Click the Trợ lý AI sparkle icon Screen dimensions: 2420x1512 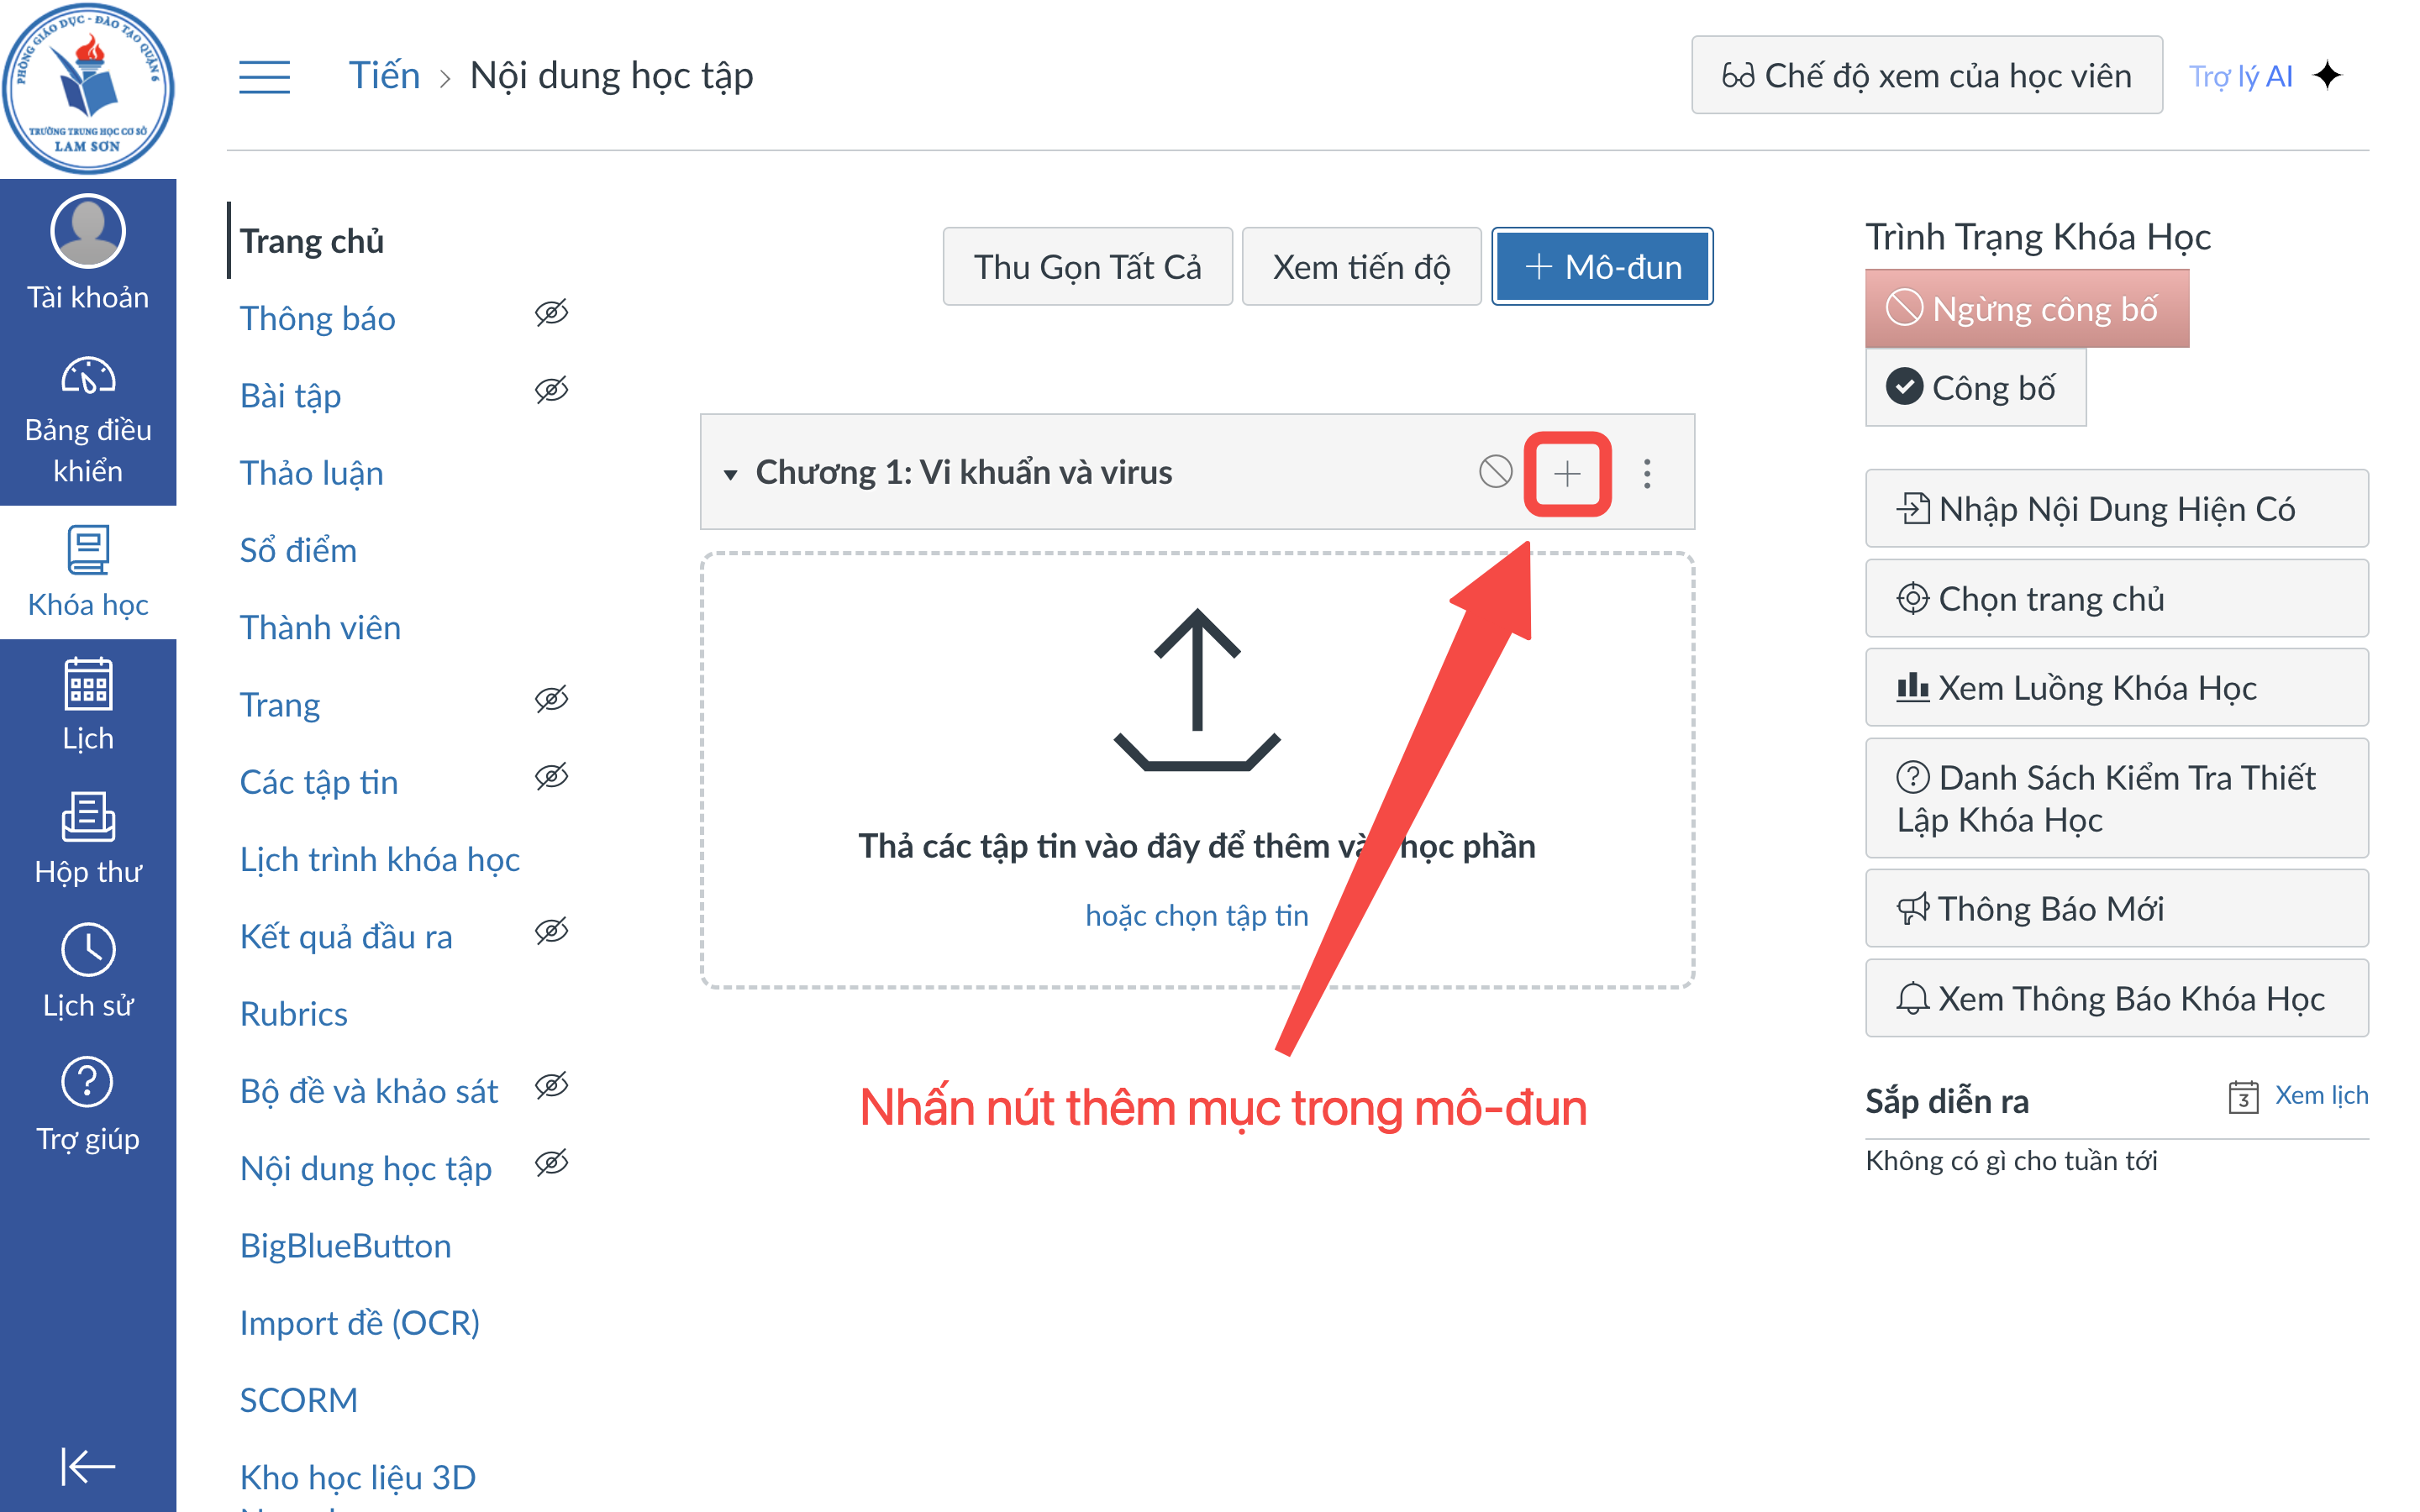(x=2328, y=76)
